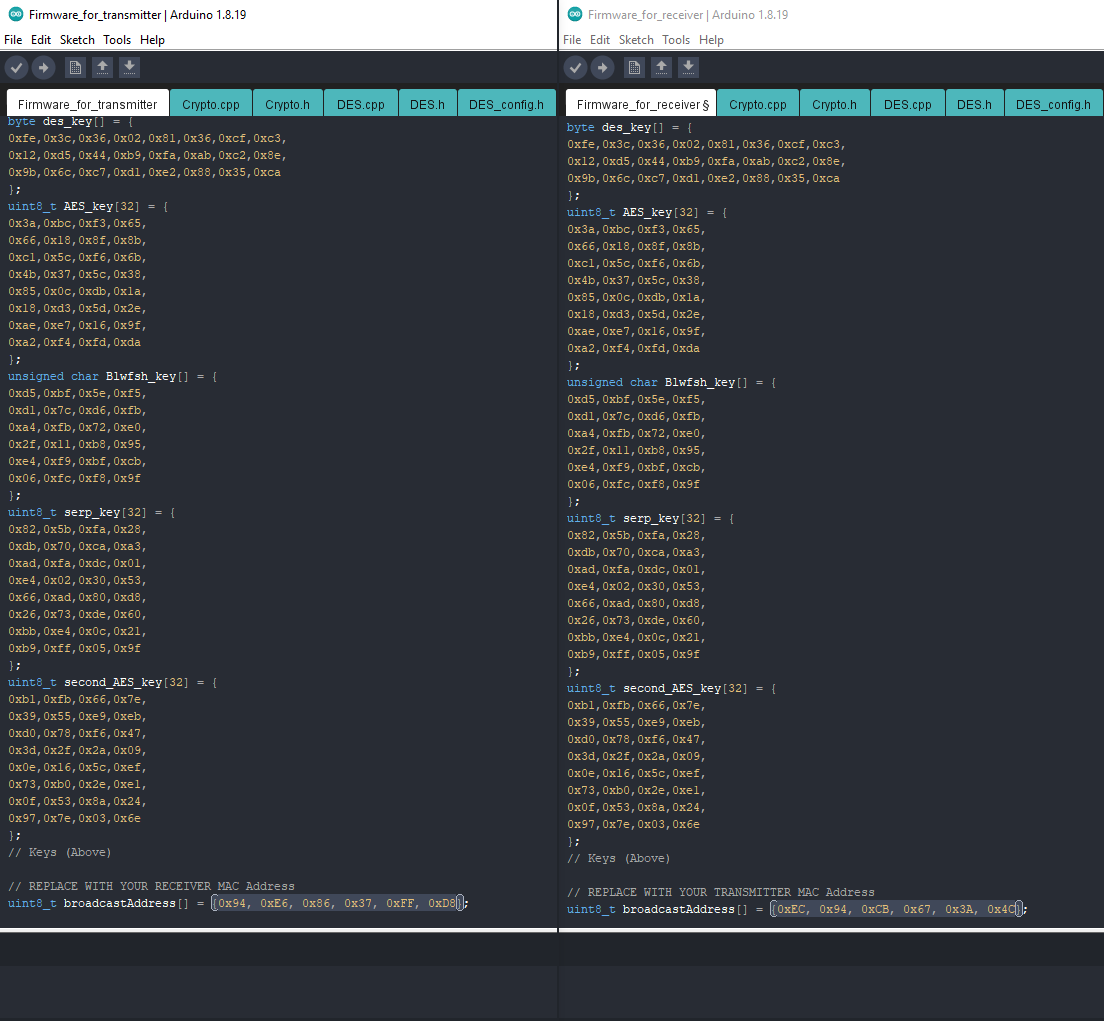Screen dimensions: 1104x1021
Task: Click 'REPLACE WITH YOUR TRANSMITTER MAC Address' comment
Action: pos(720,892)
